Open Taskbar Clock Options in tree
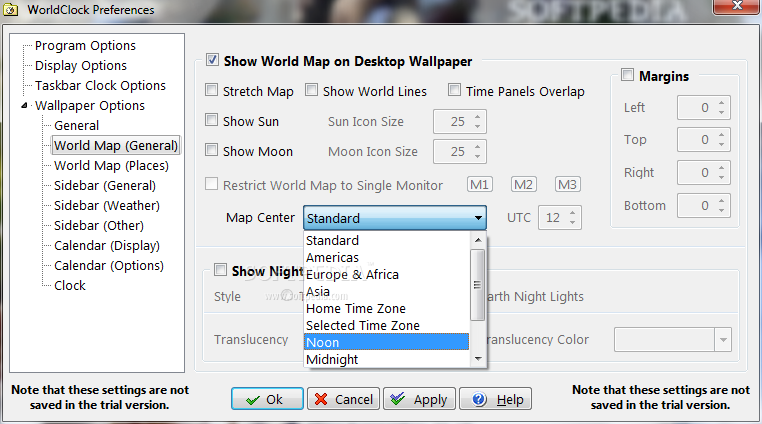 pos(100,86)
